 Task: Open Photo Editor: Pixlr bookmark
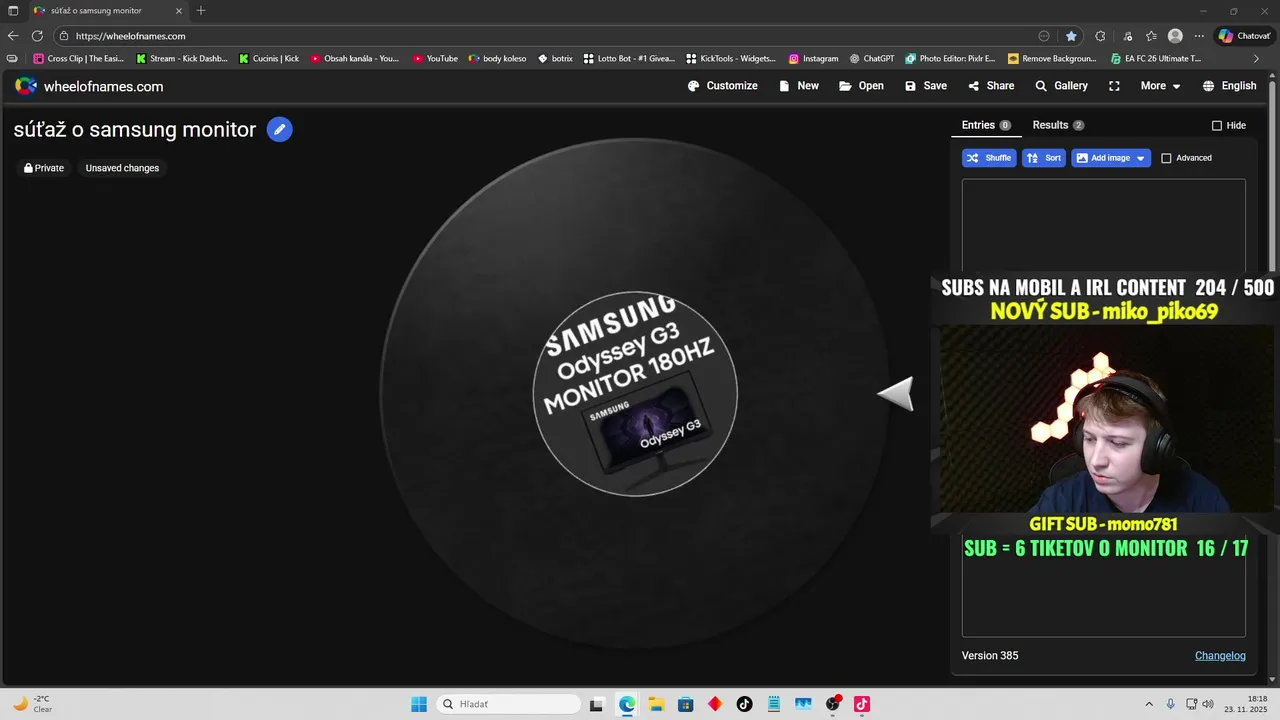click(951, 59)
